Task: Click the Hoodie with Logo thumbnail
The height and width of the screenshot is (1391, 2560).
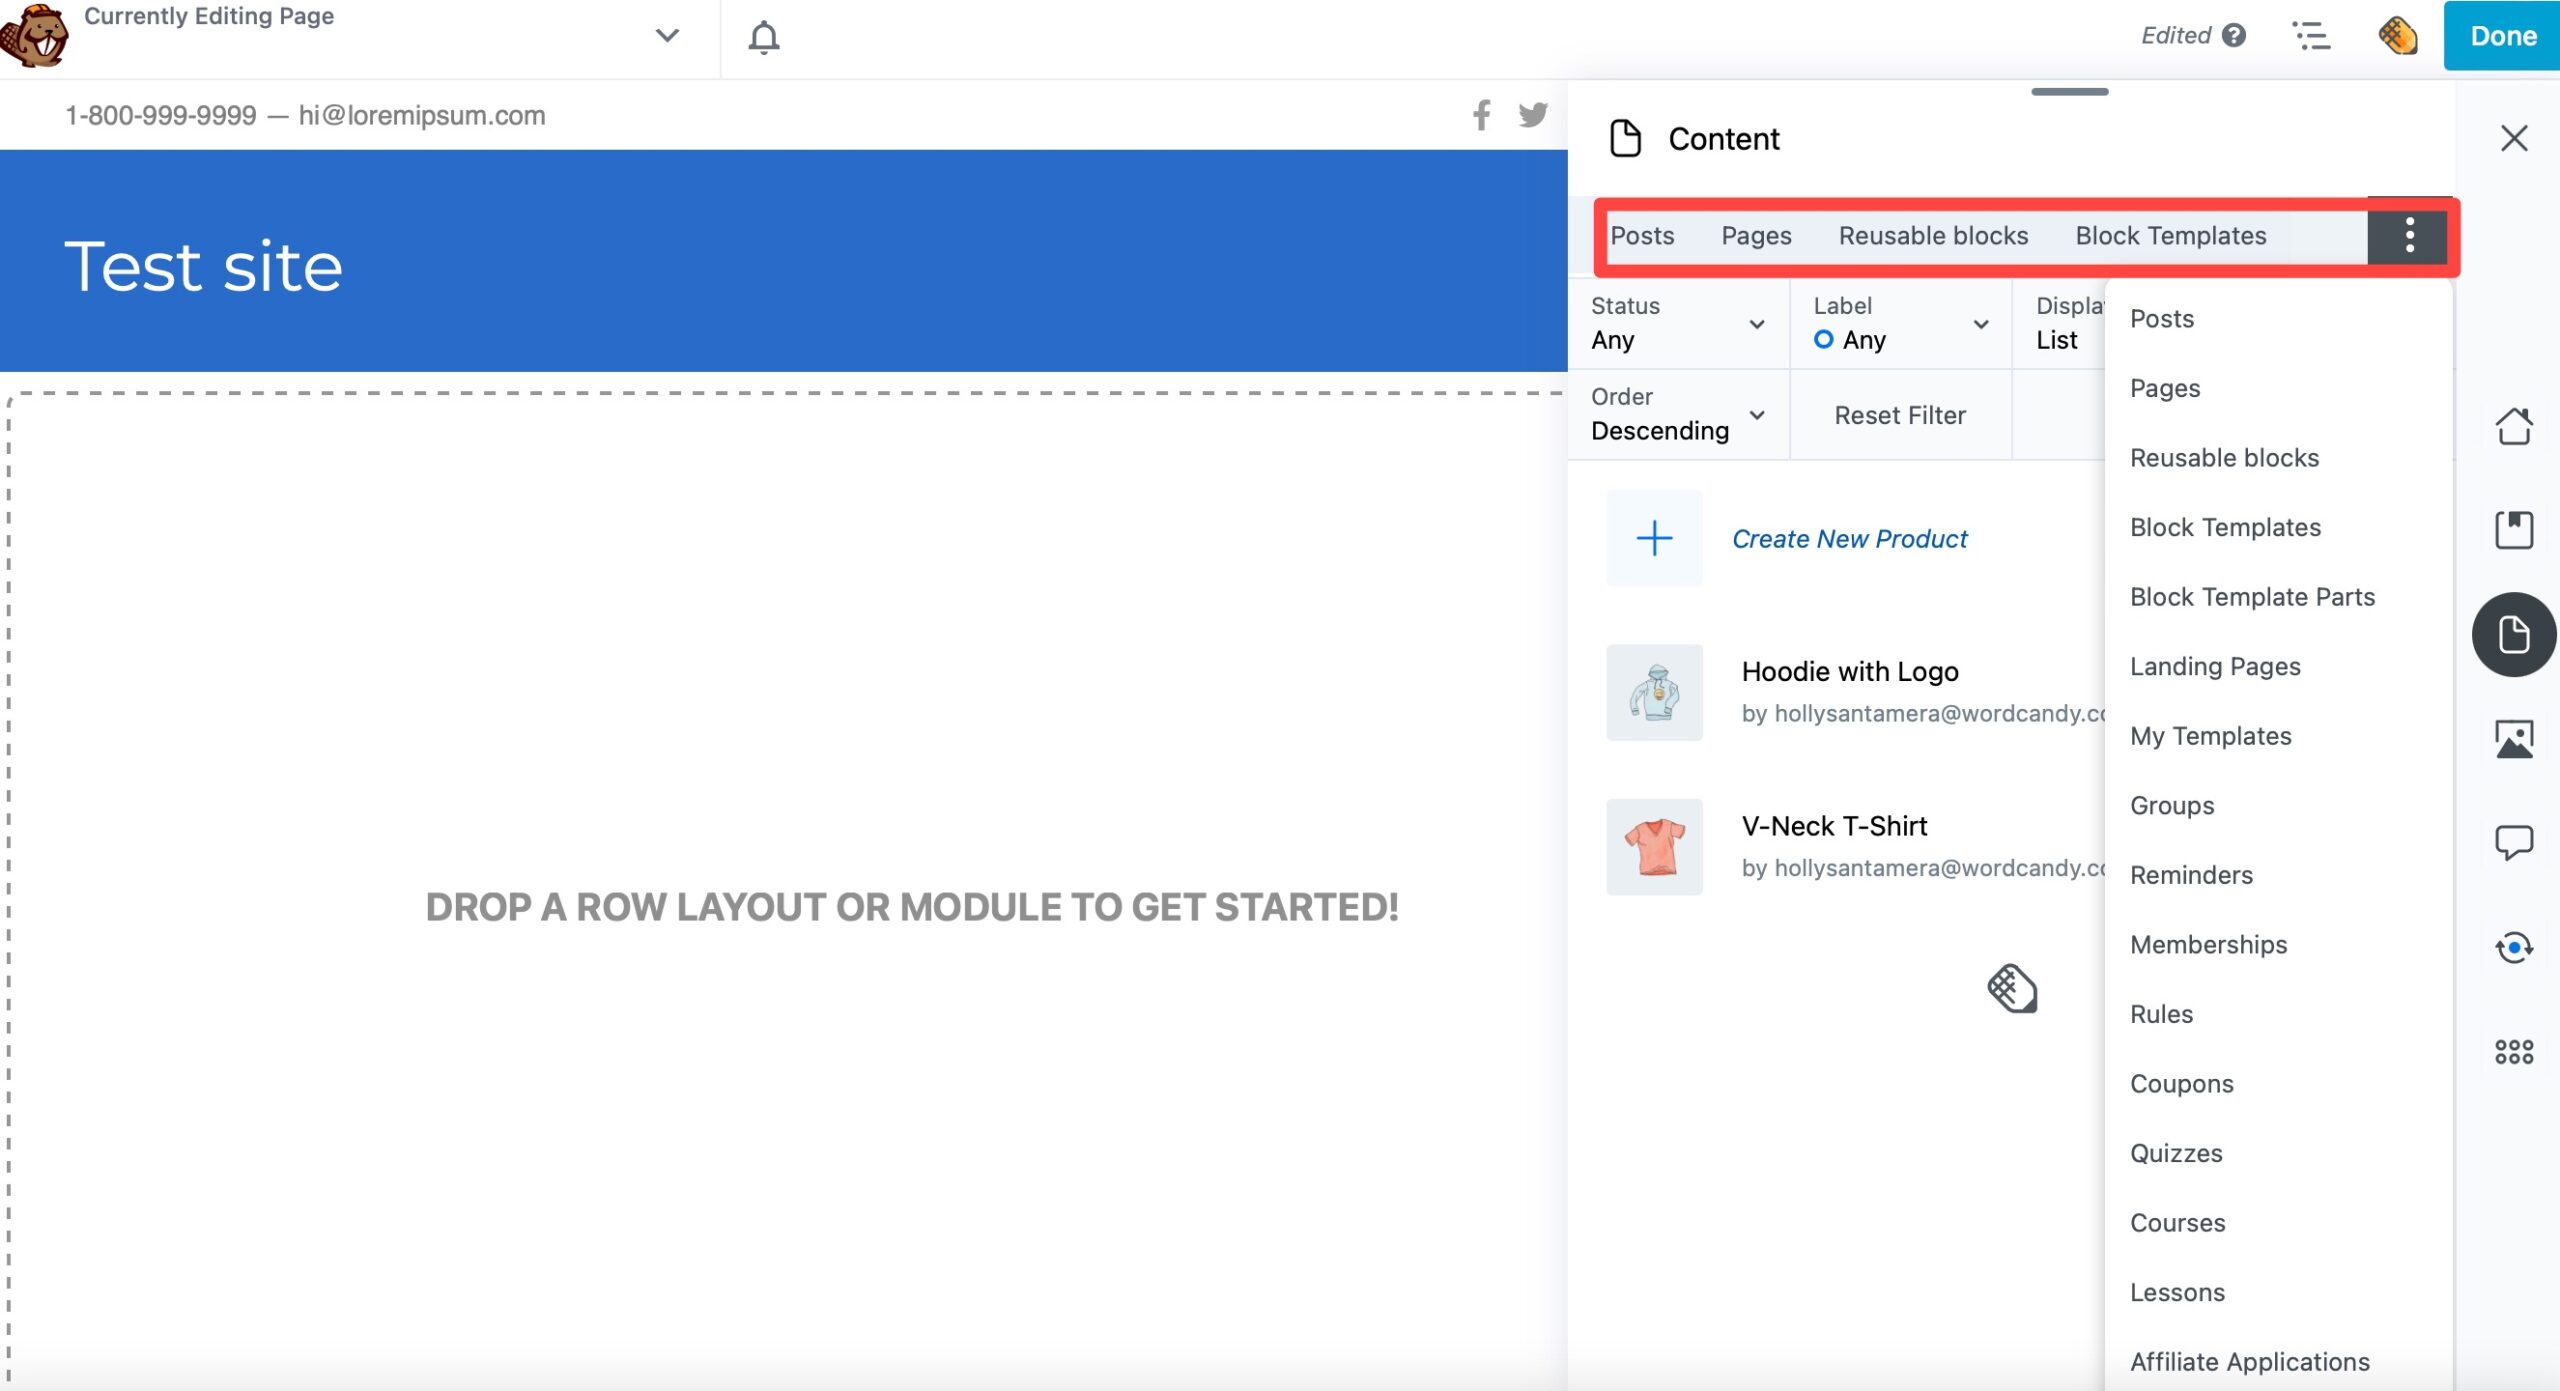Action: [x=1652, y=690]
